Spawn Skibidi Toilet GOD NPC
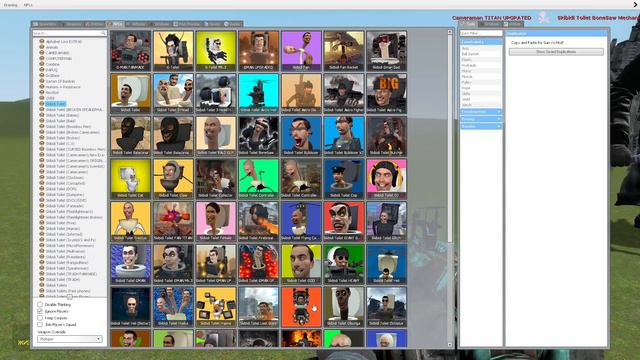The width and height of the screenshot is (640, 360). pyautogui.click(x=301, y=264)
